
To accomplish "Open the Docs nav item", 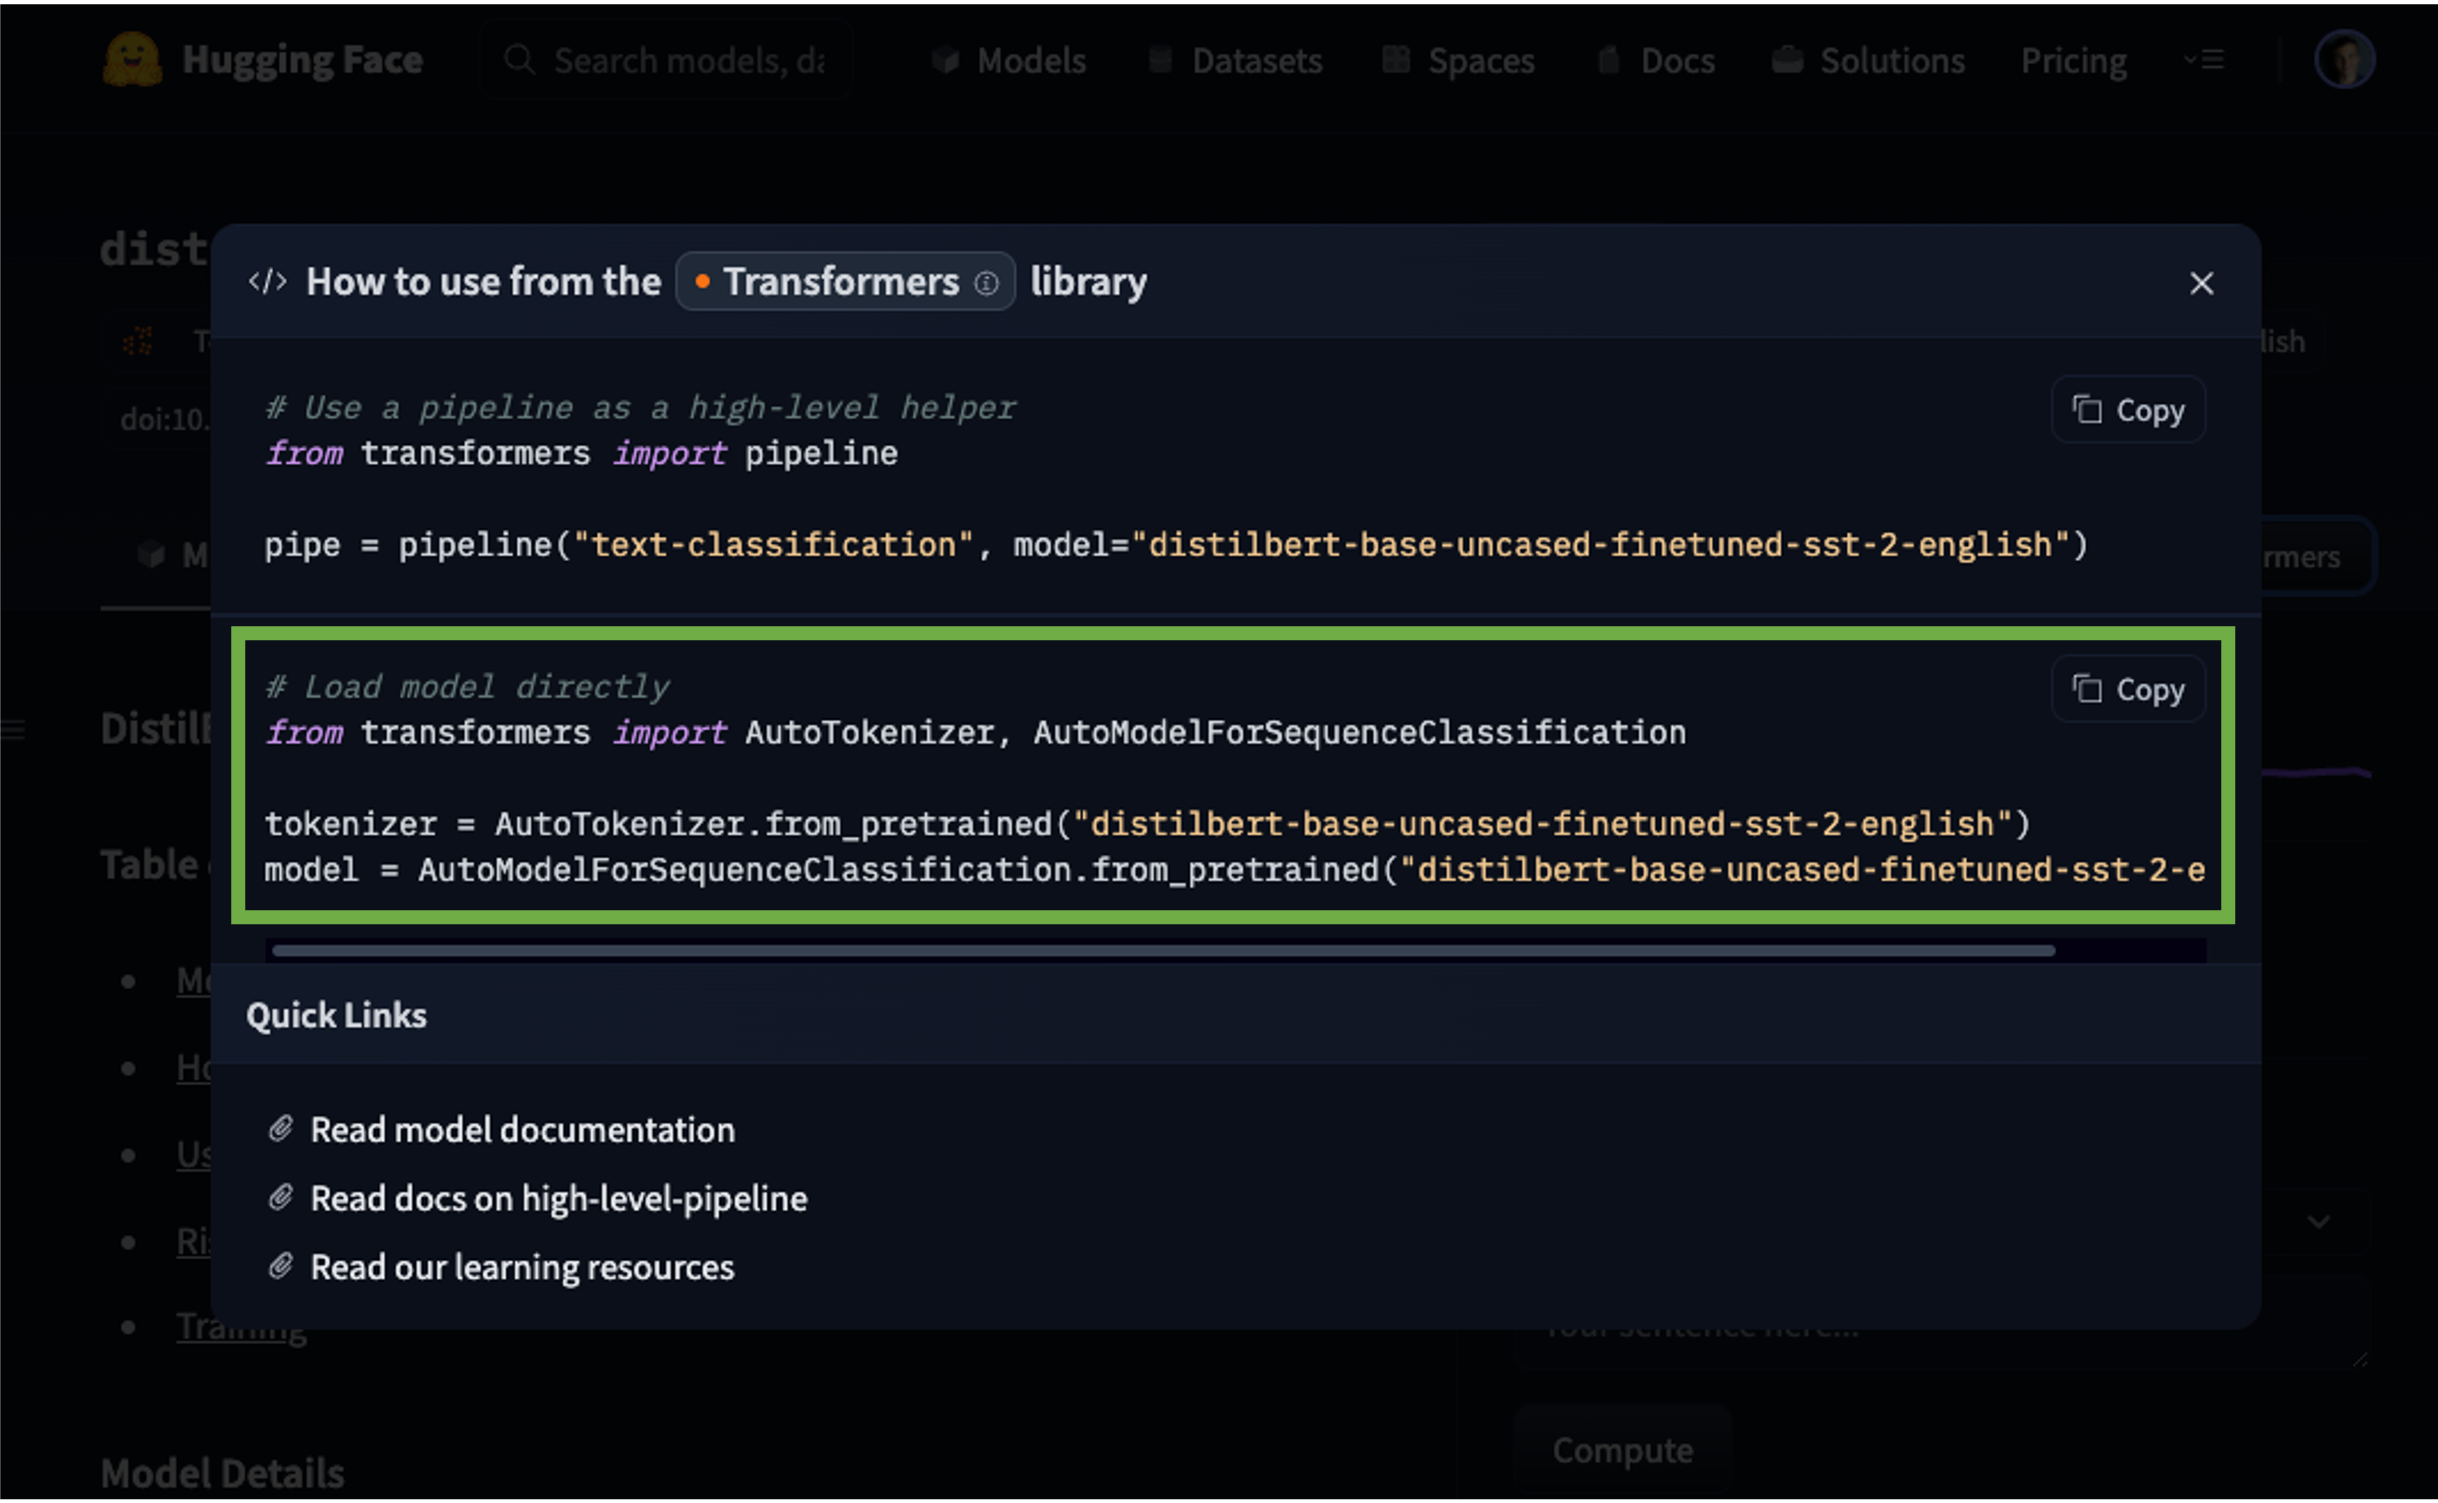I will (x=1656, y=60).
